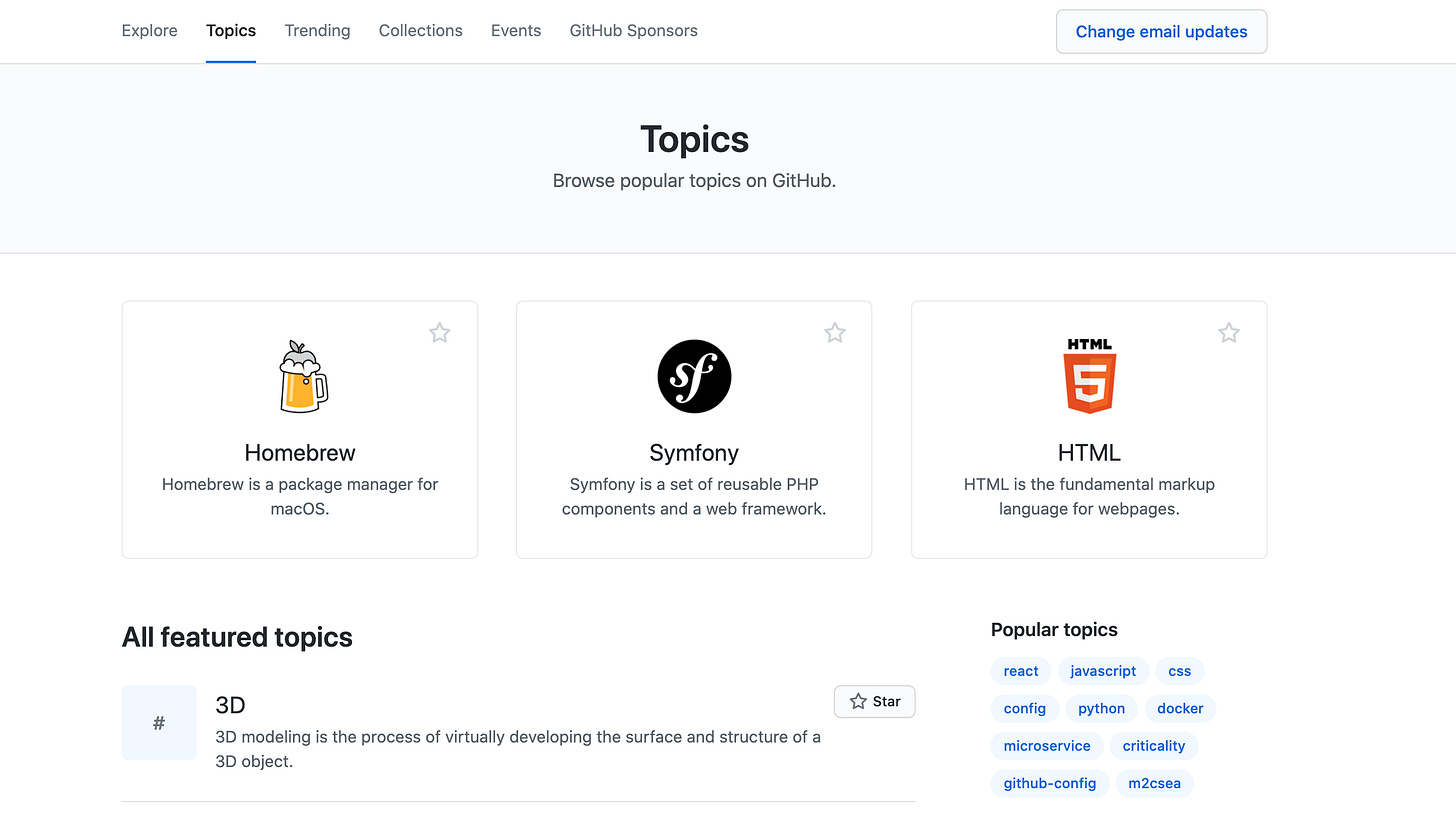The width and height of the screenshot is (1456, 815).
Task: Open the Symfony topic title
Action: pyautogui.click(x=694, y=453)
